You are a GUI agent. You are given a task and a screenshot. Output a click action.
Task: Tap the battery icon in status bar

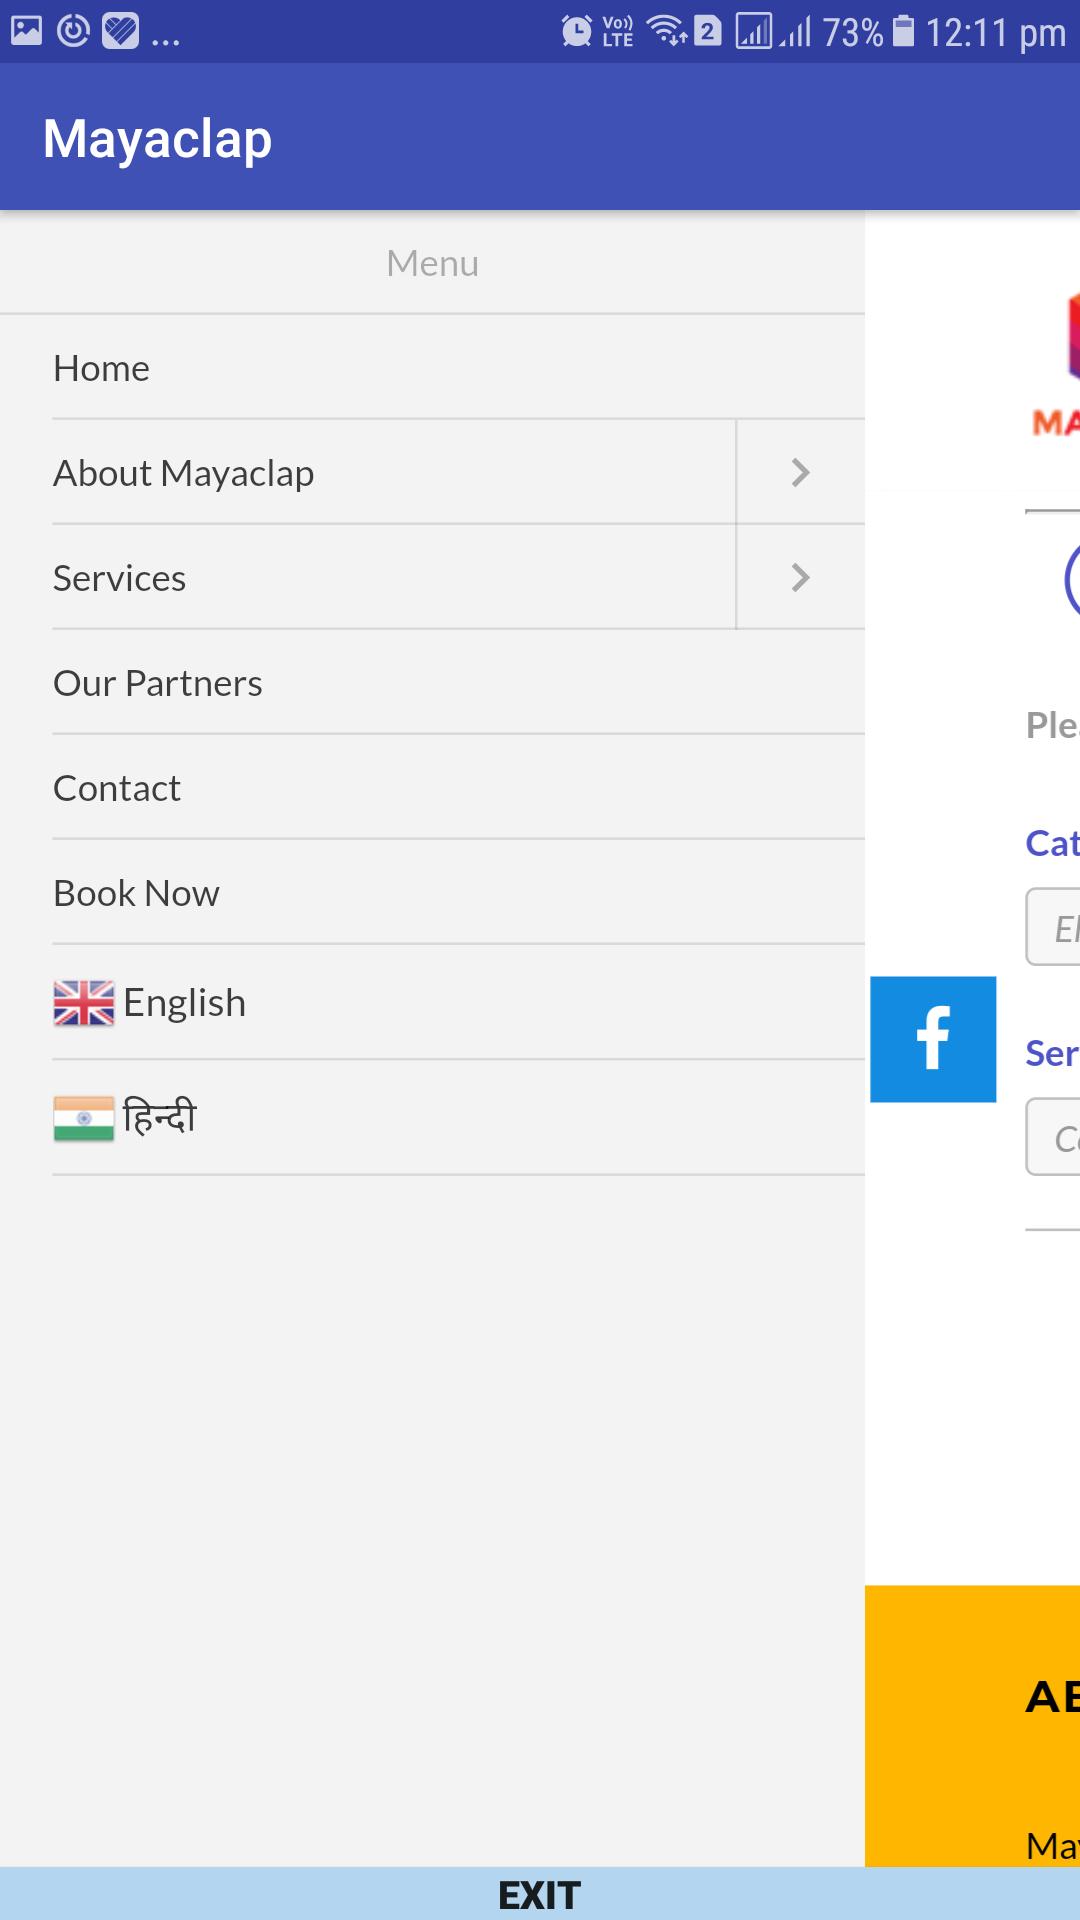[x=903, y=31]
